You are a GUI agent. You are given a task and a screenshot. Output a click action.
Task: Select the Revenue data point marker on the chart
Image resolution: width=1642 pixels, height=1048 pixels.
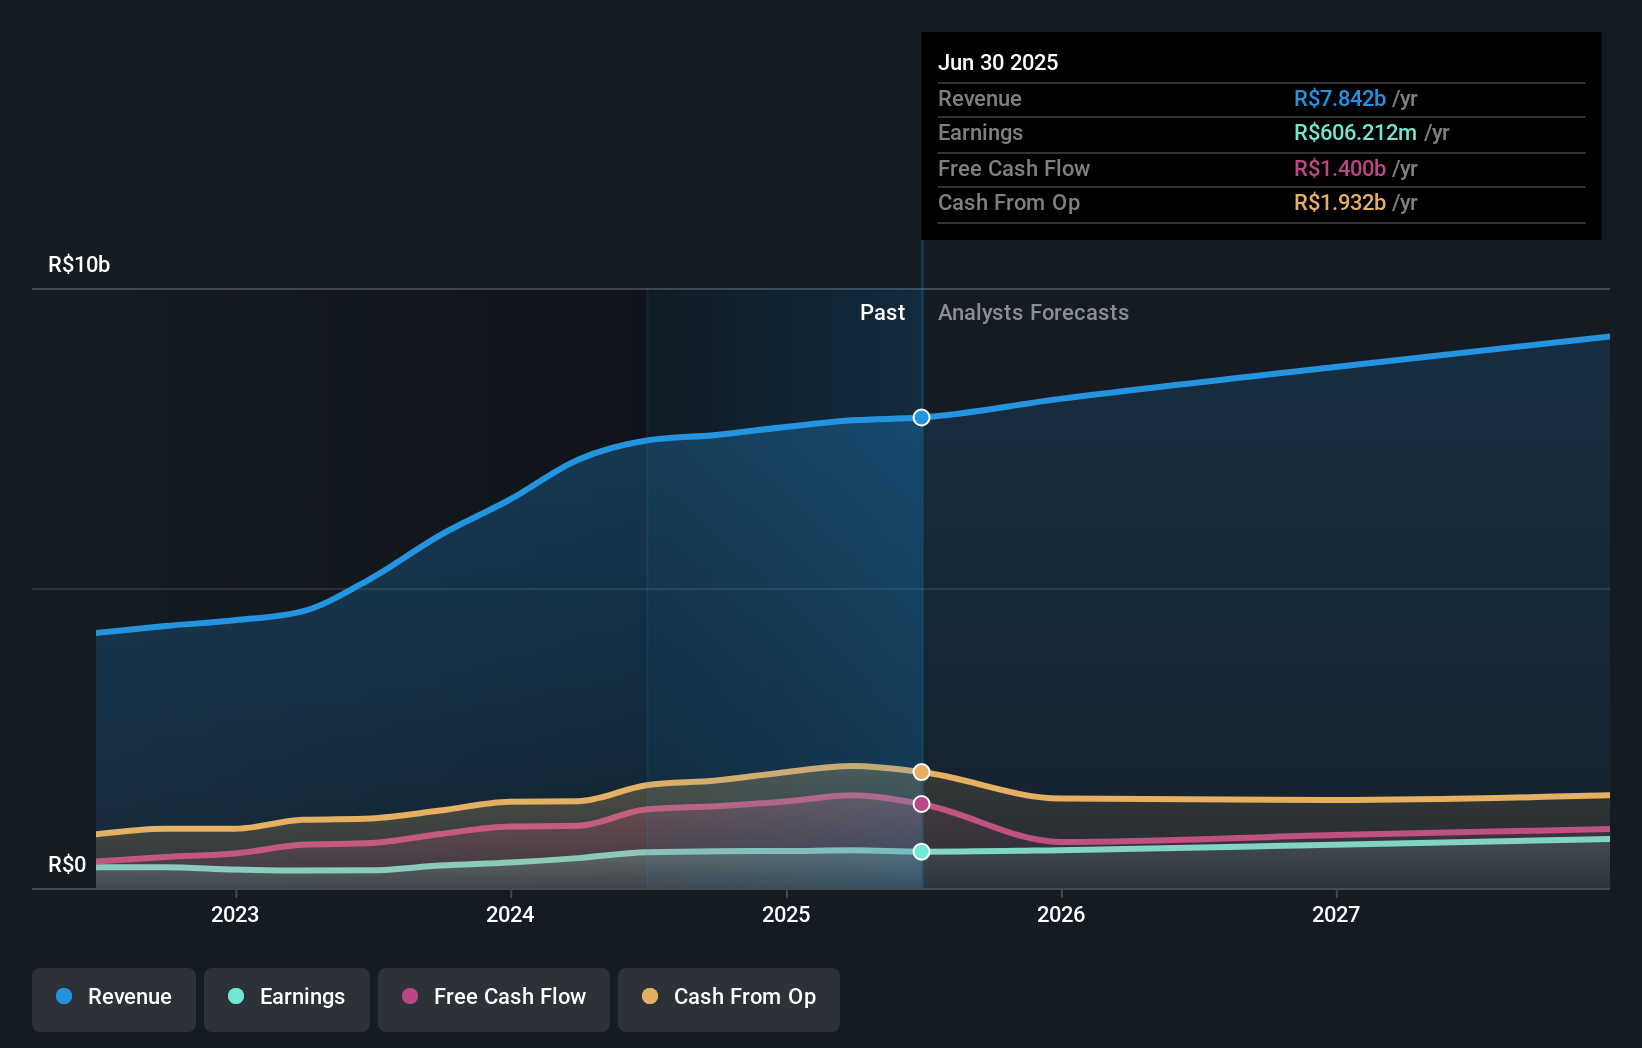(920, 418)
